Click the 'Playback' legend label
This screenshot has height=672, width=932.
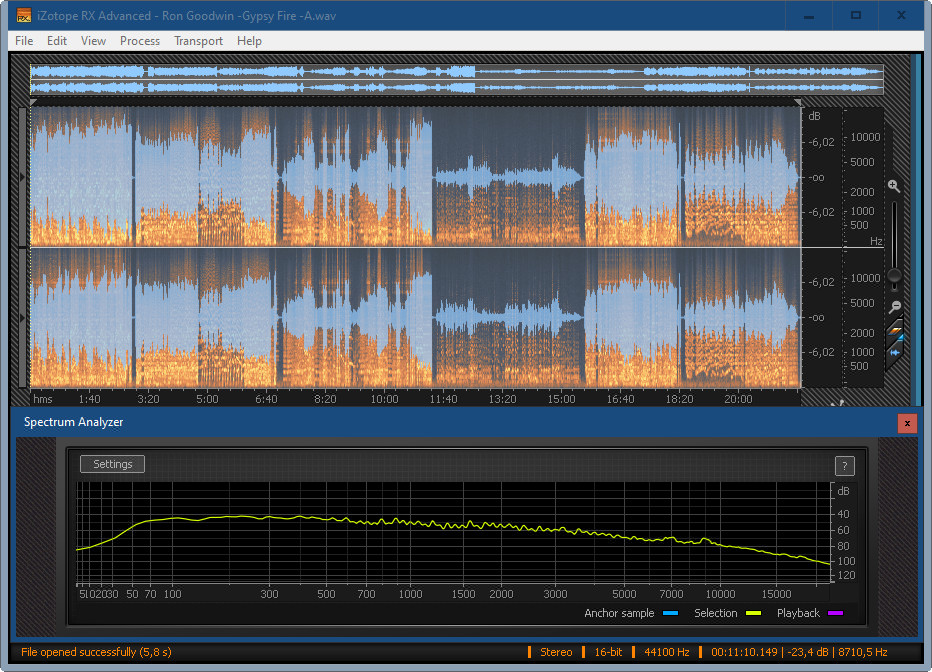(x=798, y=613)
